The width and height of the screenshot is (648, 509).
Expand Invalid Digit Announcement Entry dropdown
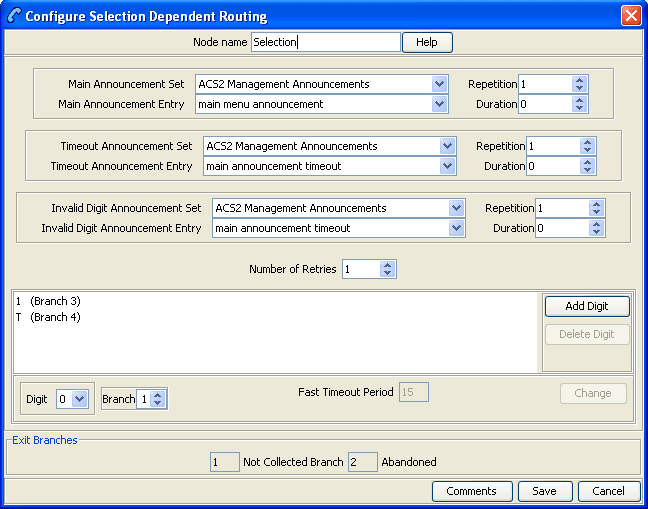[457, 228]
